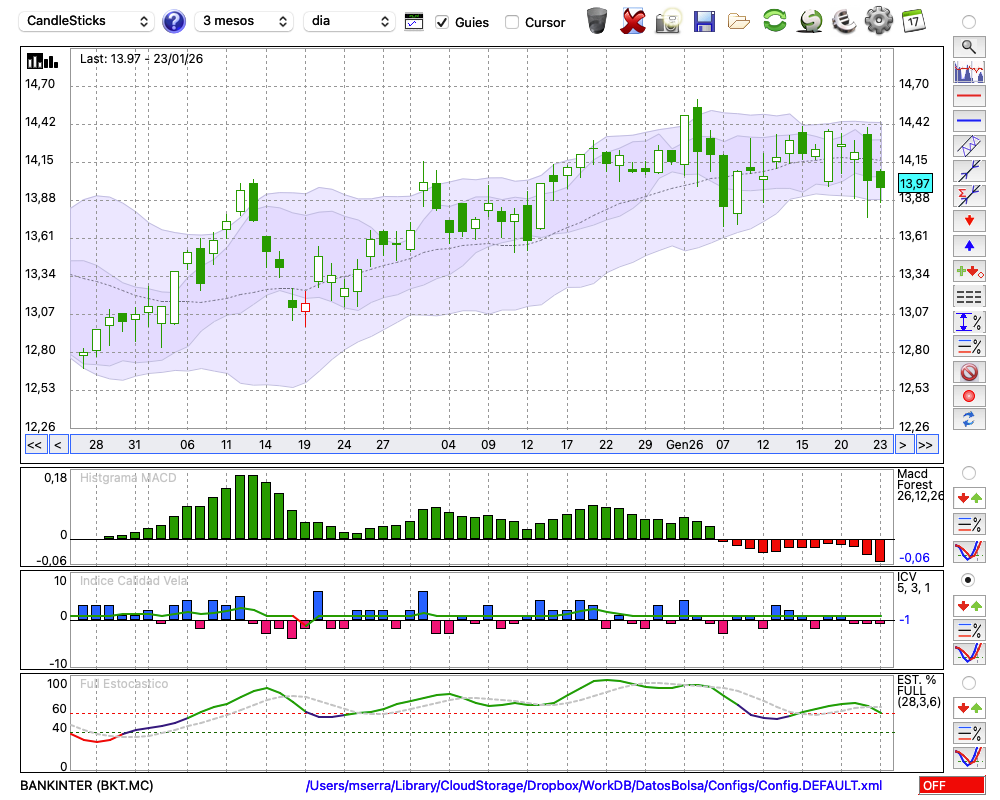Viewport: 1000px width, 800px height.
Task: Click the trash can icon in toolbar
Action: (597, 20)
